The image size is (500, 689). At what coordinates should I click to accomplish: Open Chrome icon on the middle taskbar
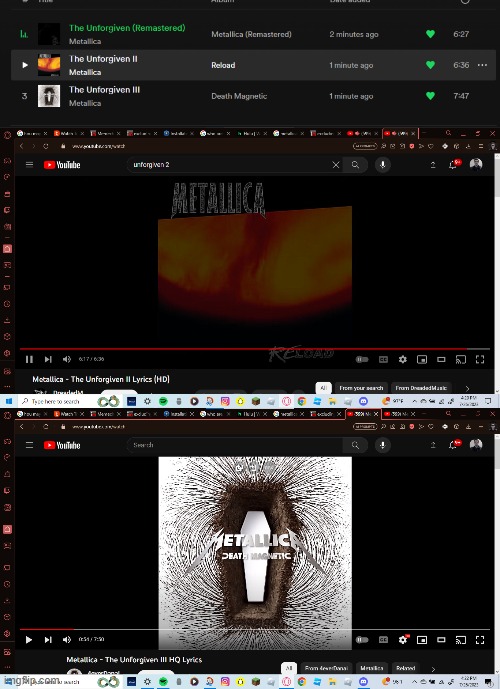click(302, 401)
